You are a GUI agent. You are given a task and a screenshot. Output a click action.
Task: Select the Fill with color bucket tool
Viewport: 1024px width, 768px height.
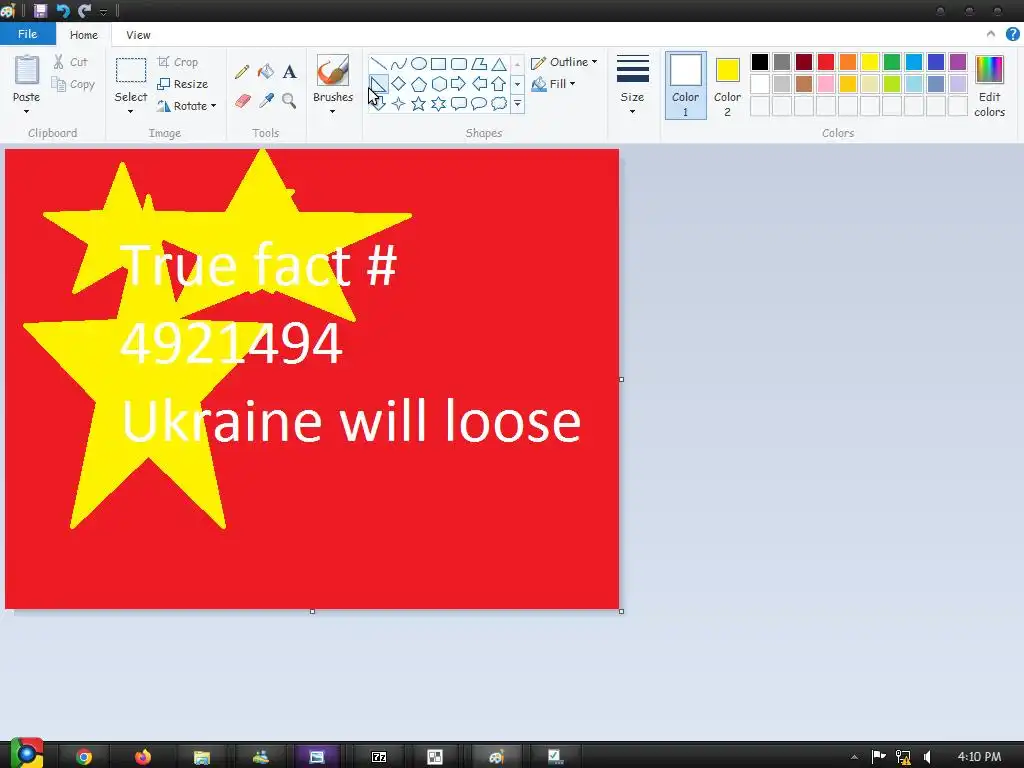pos(266,71)
